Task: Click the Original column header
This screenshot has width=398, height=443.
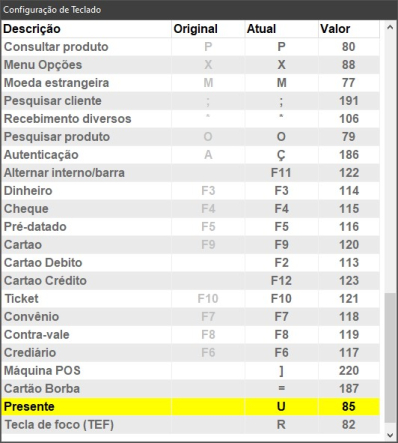Action: (208, 29)
